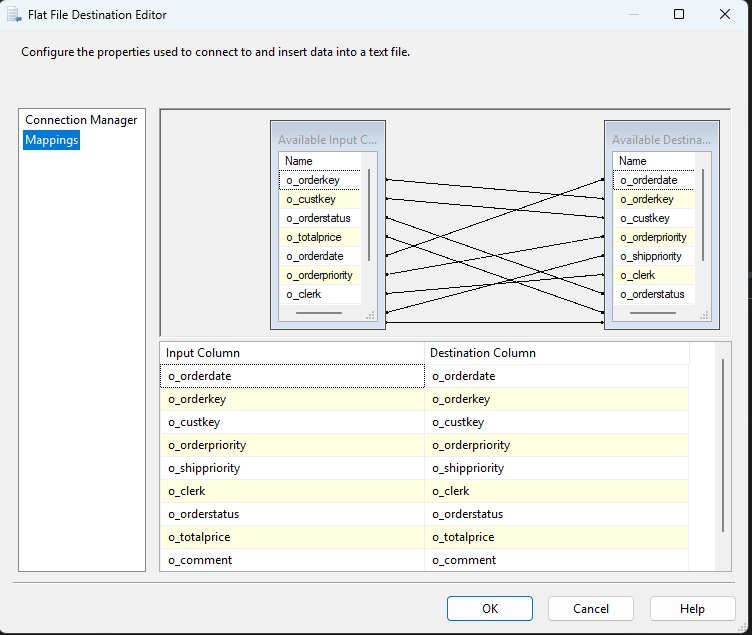
Task: Click Name header in Available Destination Columns
Action: coord(653,161)
